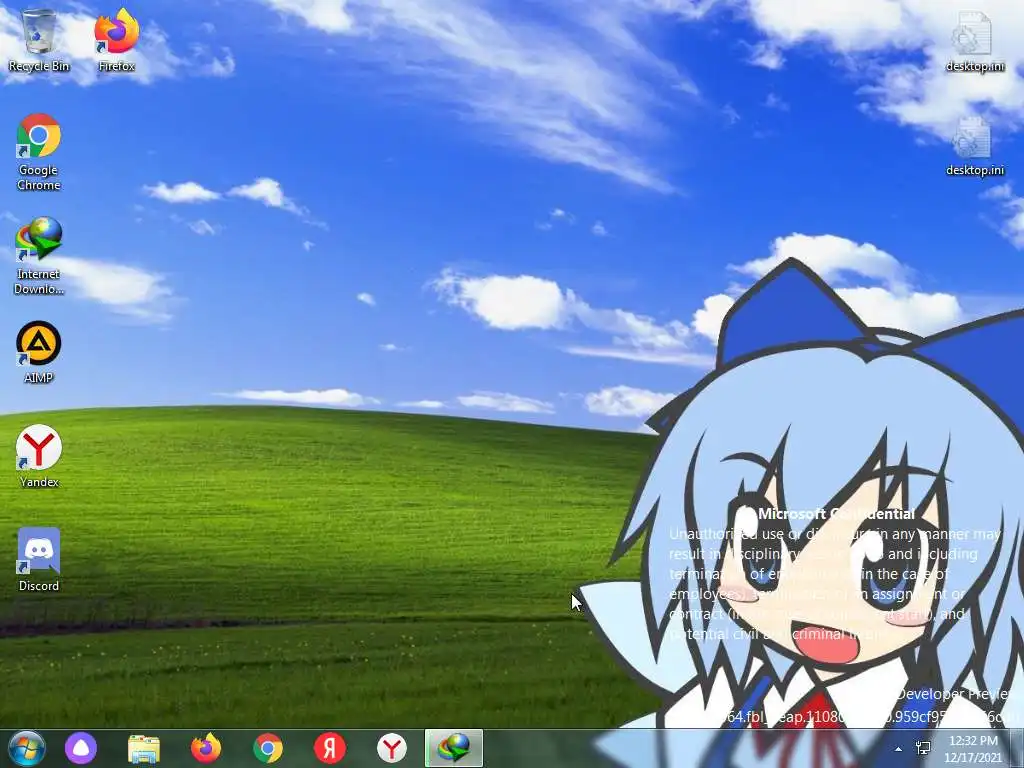Open the clock showing 12:32 PM

coord(973,748)
